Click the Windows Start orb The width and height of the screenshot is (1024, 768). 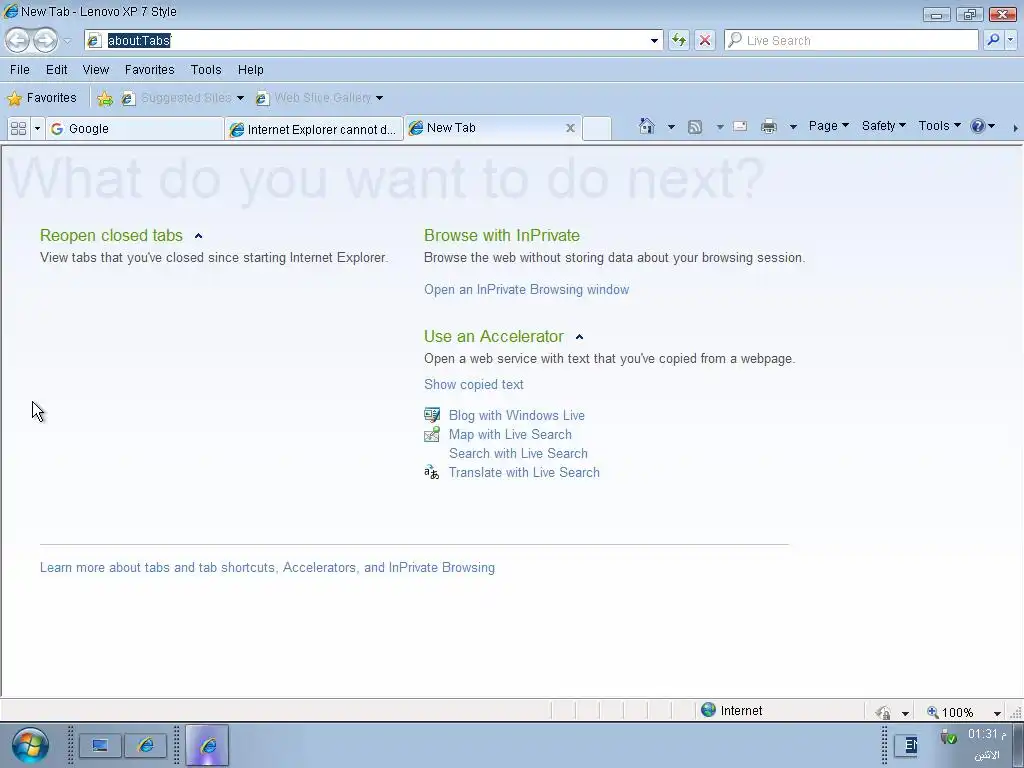(29, 745)
